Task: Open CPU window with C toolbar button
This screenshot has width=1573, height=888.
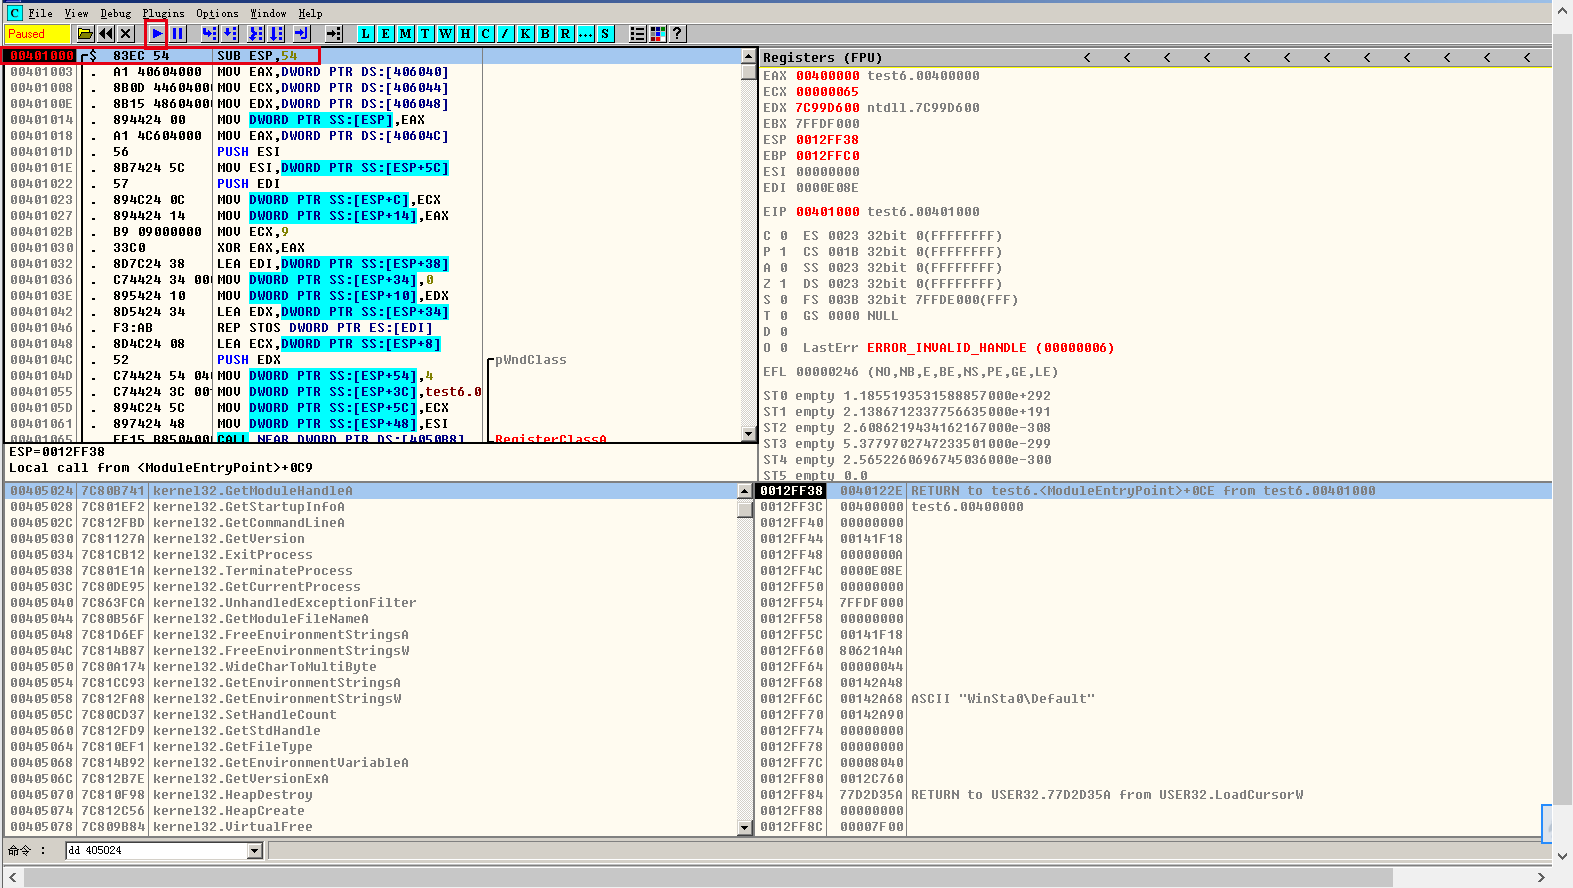Action: [x=486, y=34]
